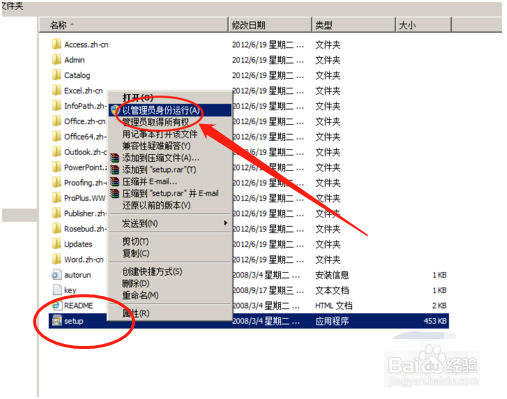Screen dimensions: 507x399
Task: Click the setup application icon
Action: (x=57, y=321)
